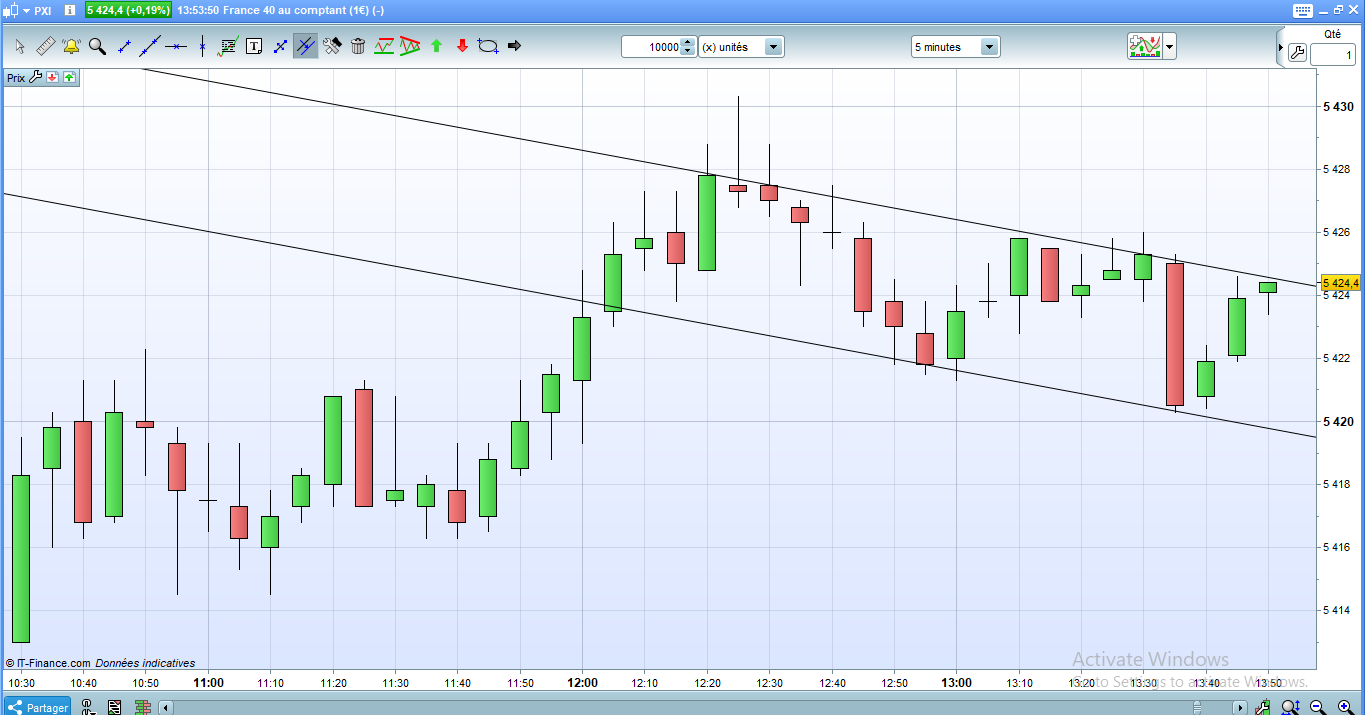Screen dimensions: 1365x715
Task: Select the triangle pattern drawing tool
Action: pos(410,46)
